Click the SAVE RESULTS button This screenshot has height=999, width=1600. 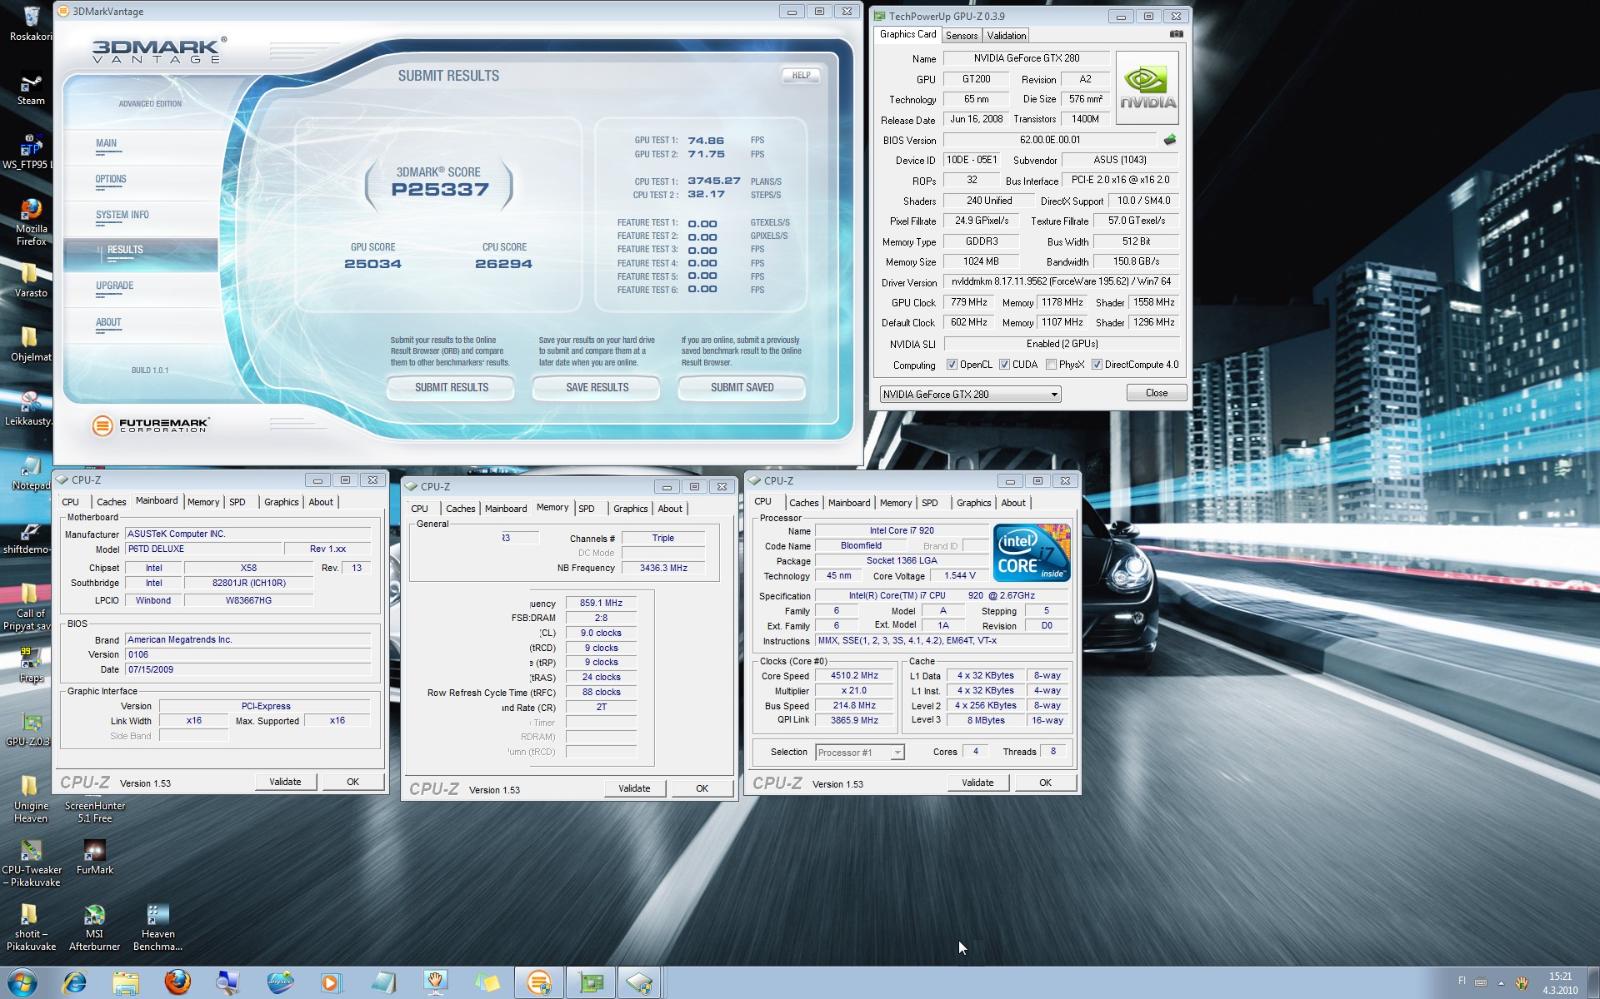click(597, 387)
